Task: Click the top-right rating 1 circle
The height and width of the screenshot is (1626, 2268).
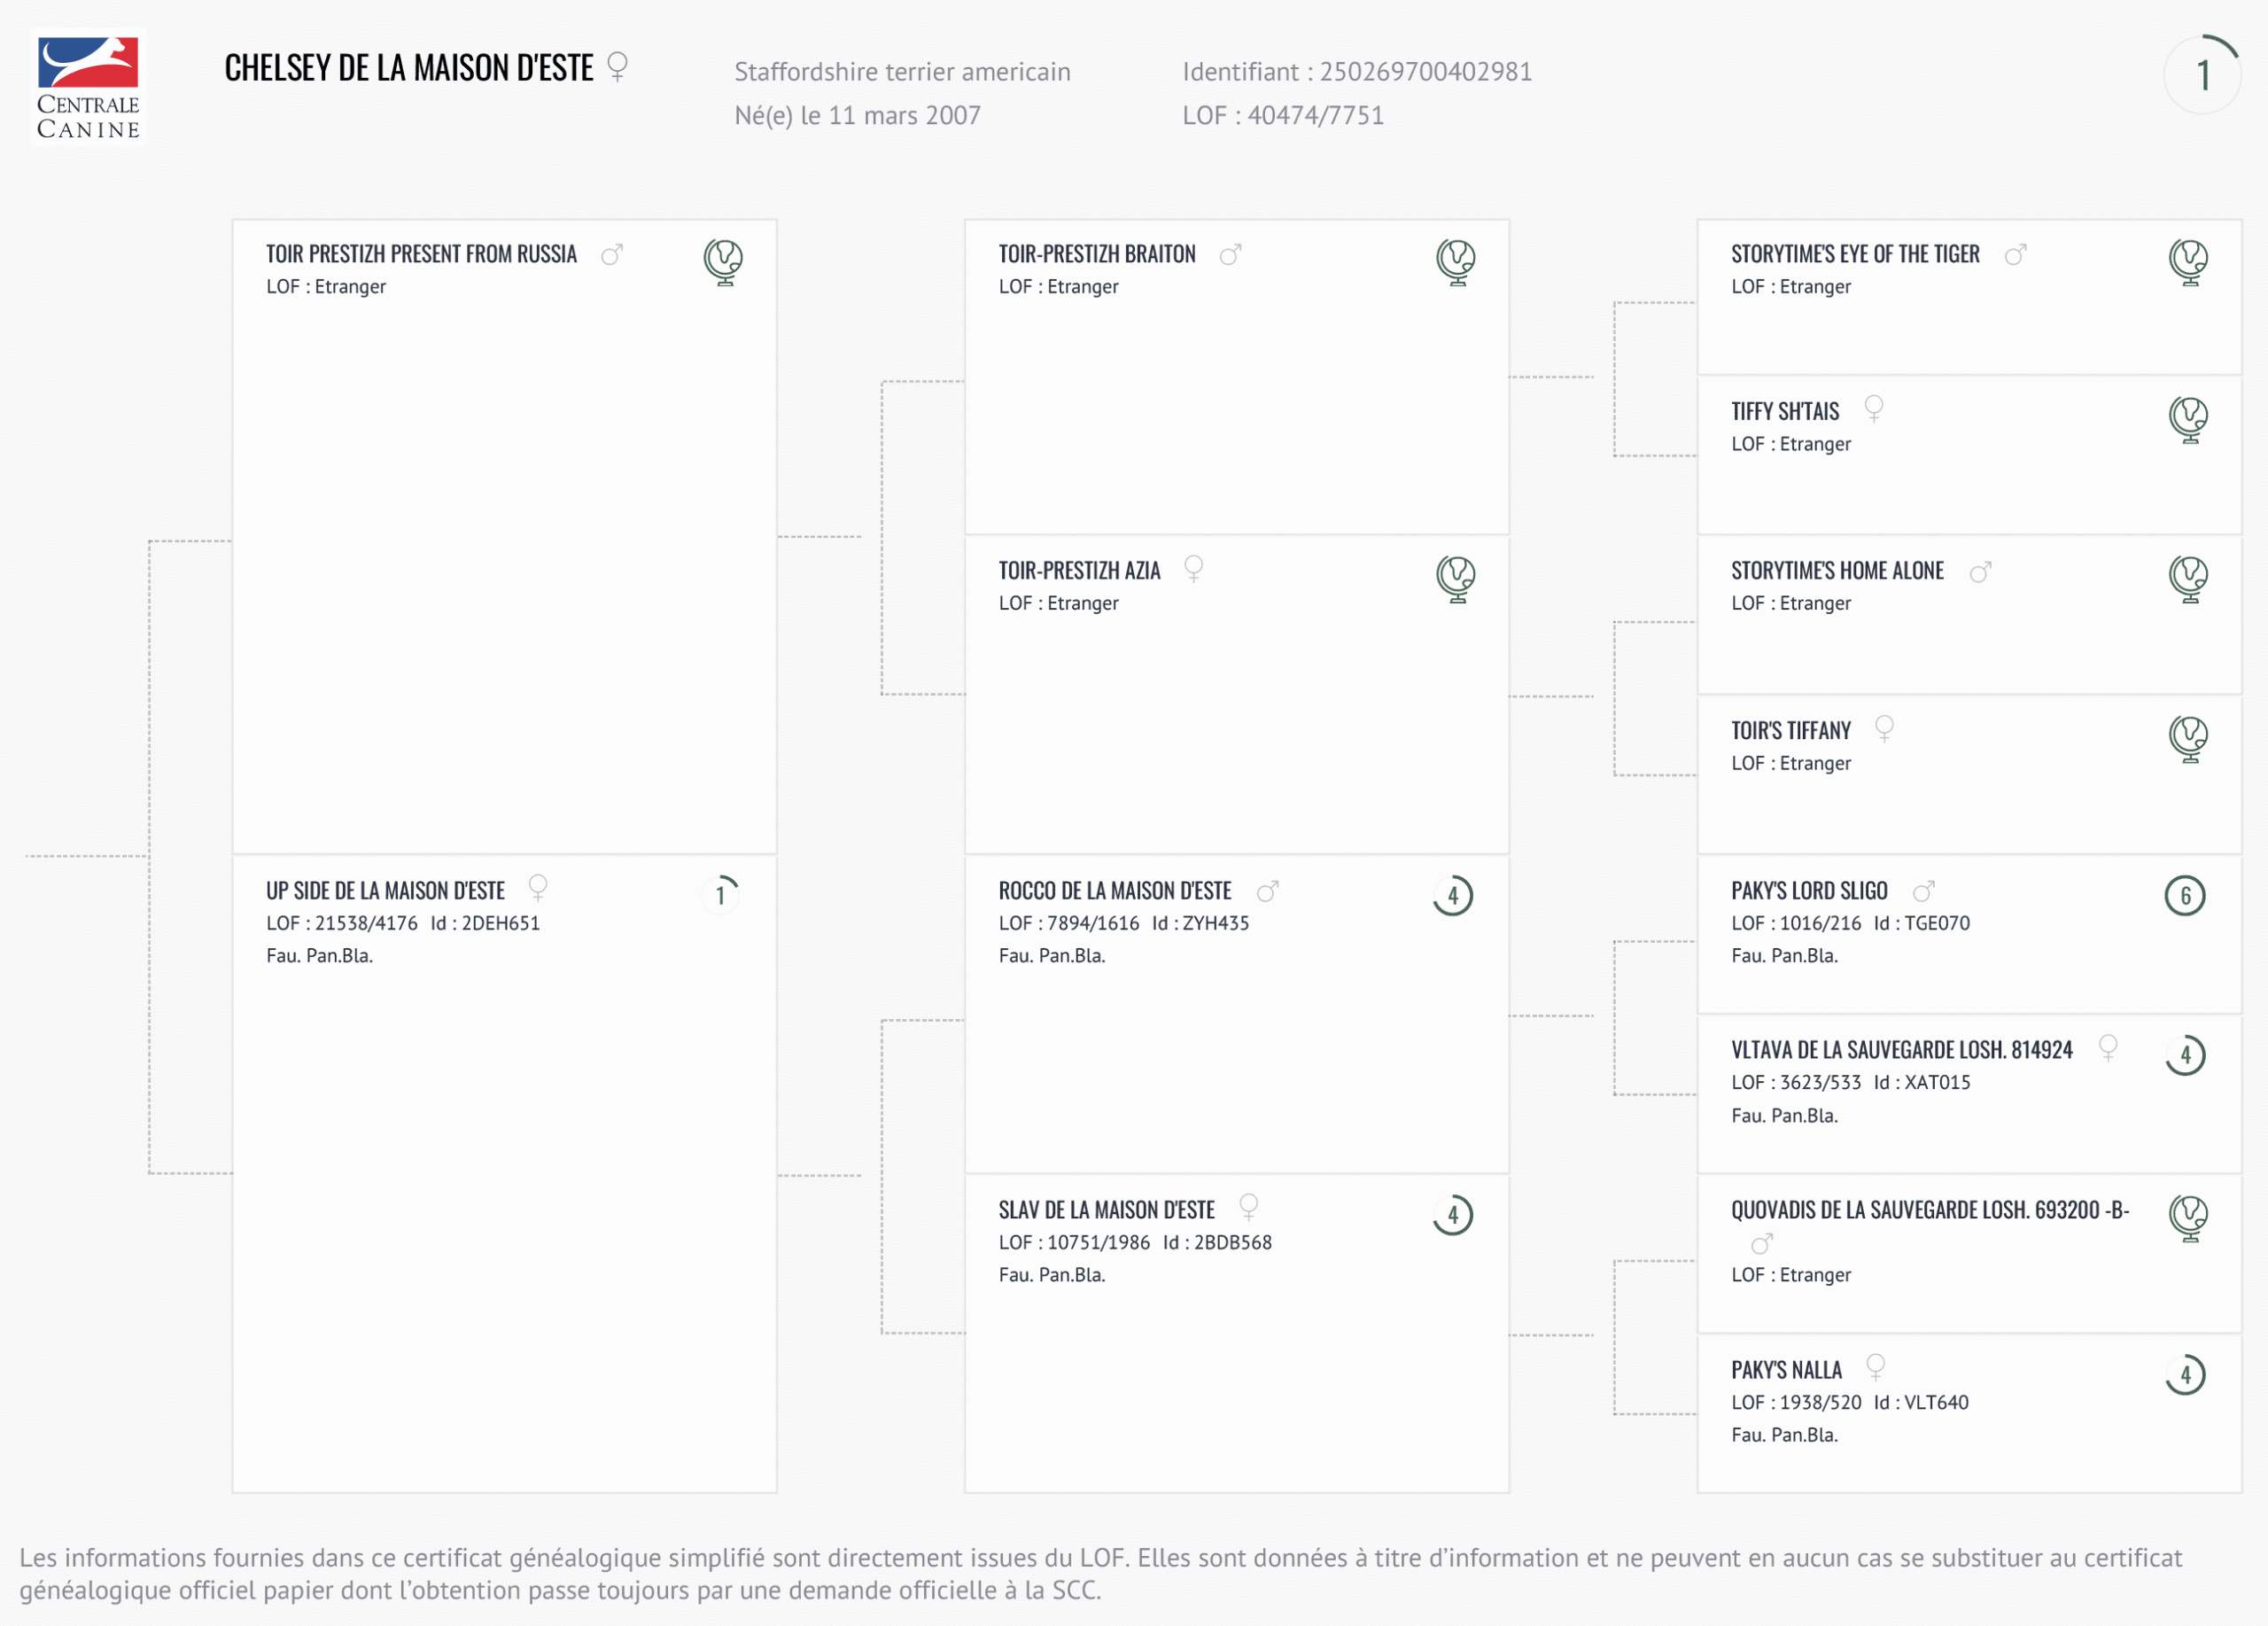Action: (x=2202, y=75)
